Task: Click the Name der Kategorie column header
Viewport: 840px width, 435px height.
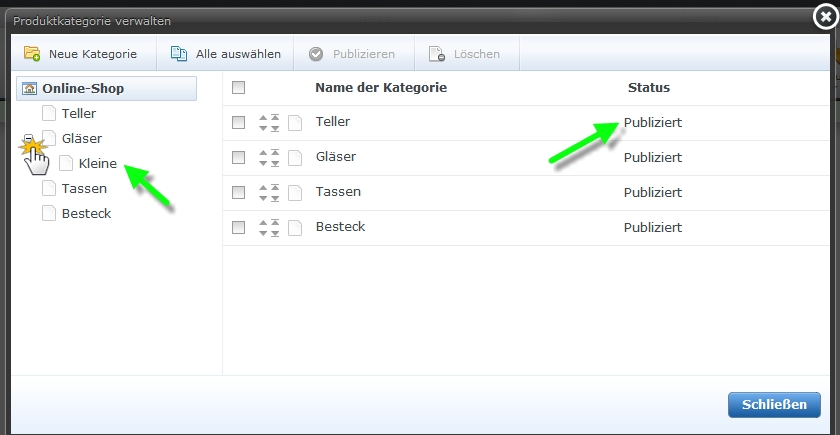Action: point(381,87)
